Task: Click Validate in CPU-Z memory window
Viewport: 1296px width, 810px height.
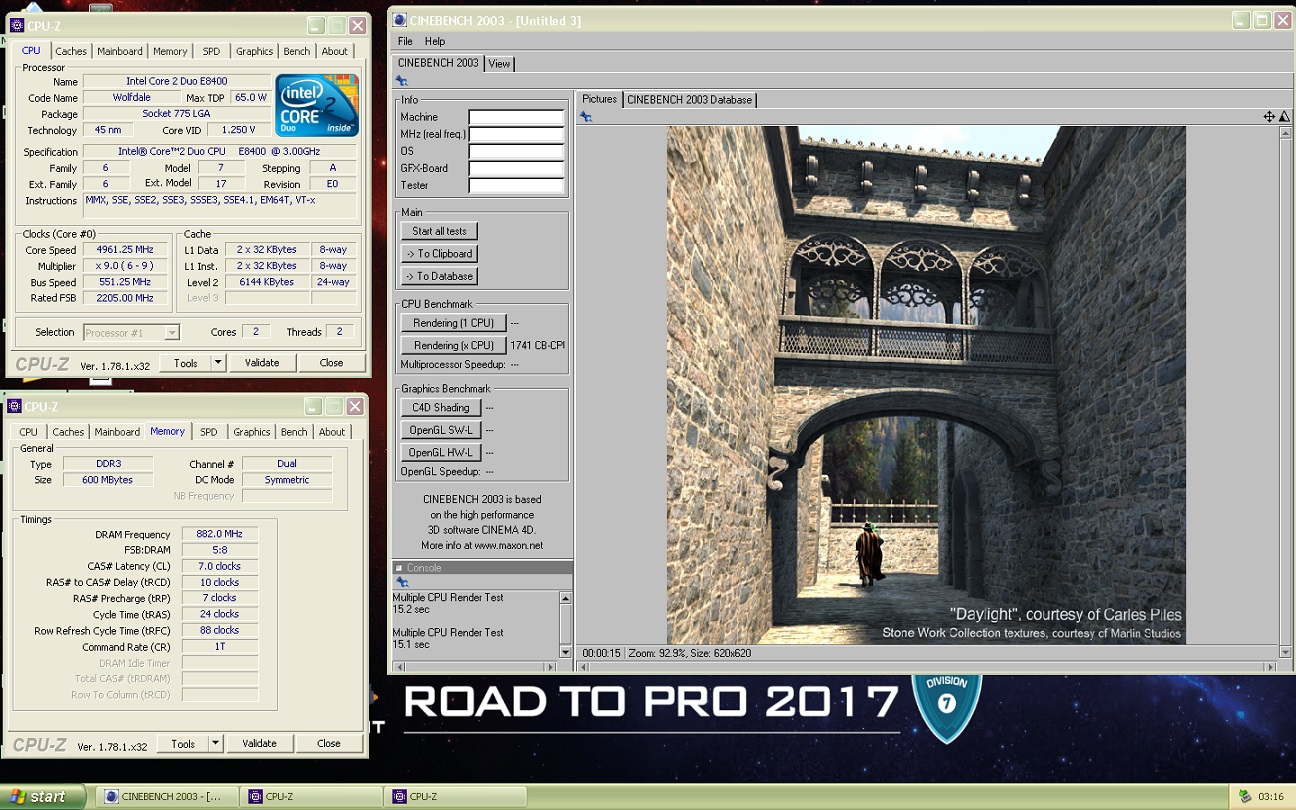Action: click(x=259, y=743)
